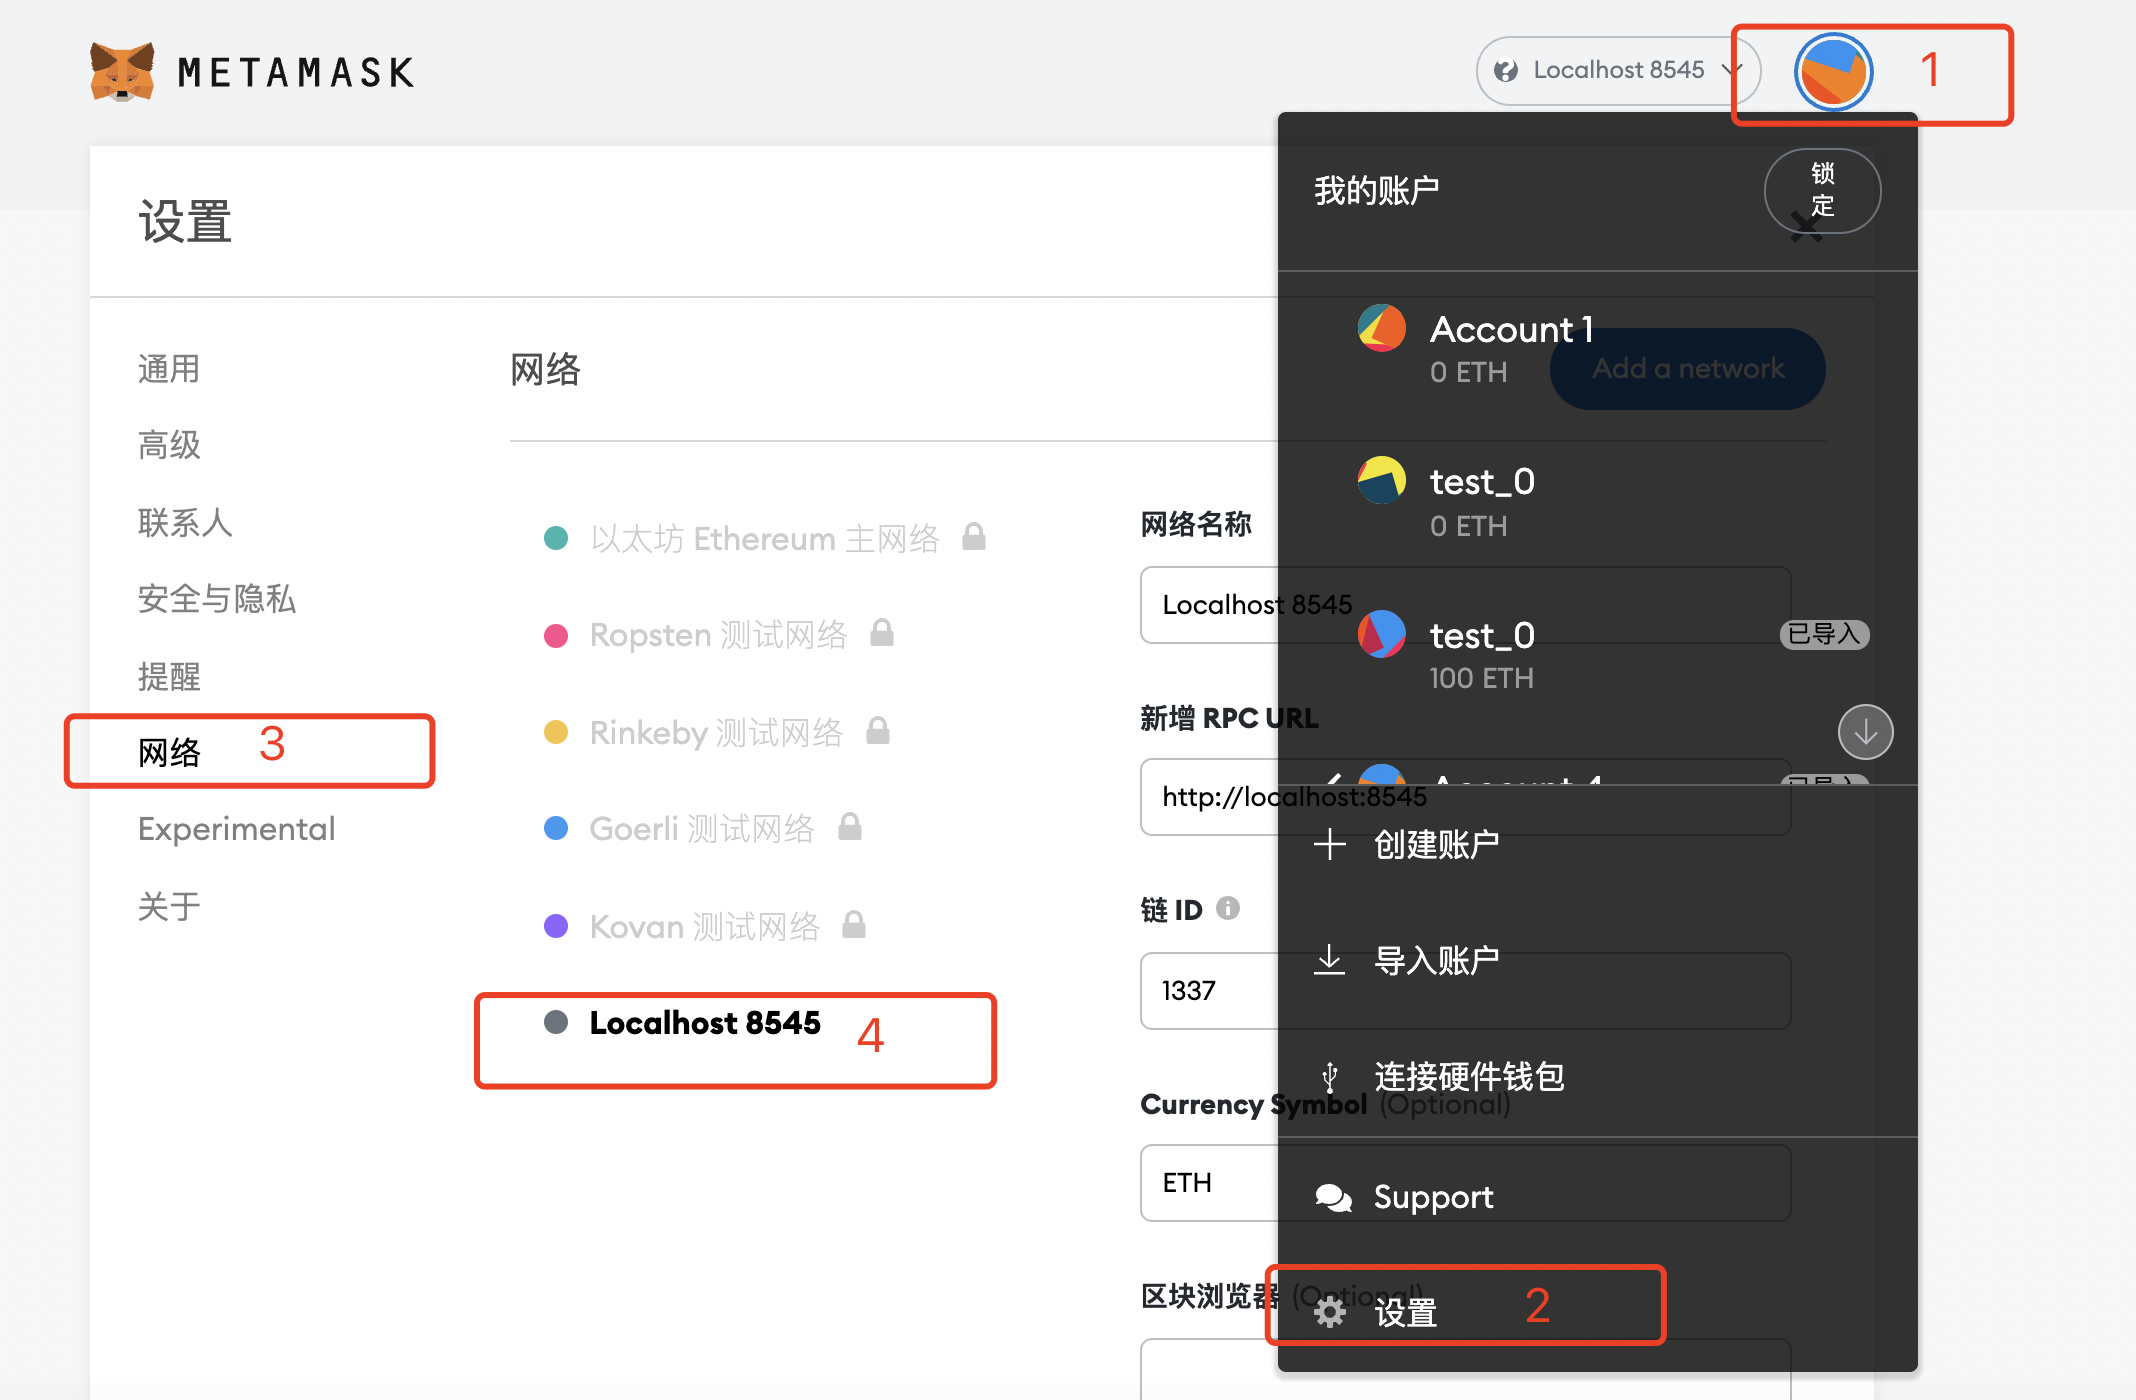Choose 导入账户 to import an account
Viewport: 2136px width, 1400px height.
pos(1597,960)
